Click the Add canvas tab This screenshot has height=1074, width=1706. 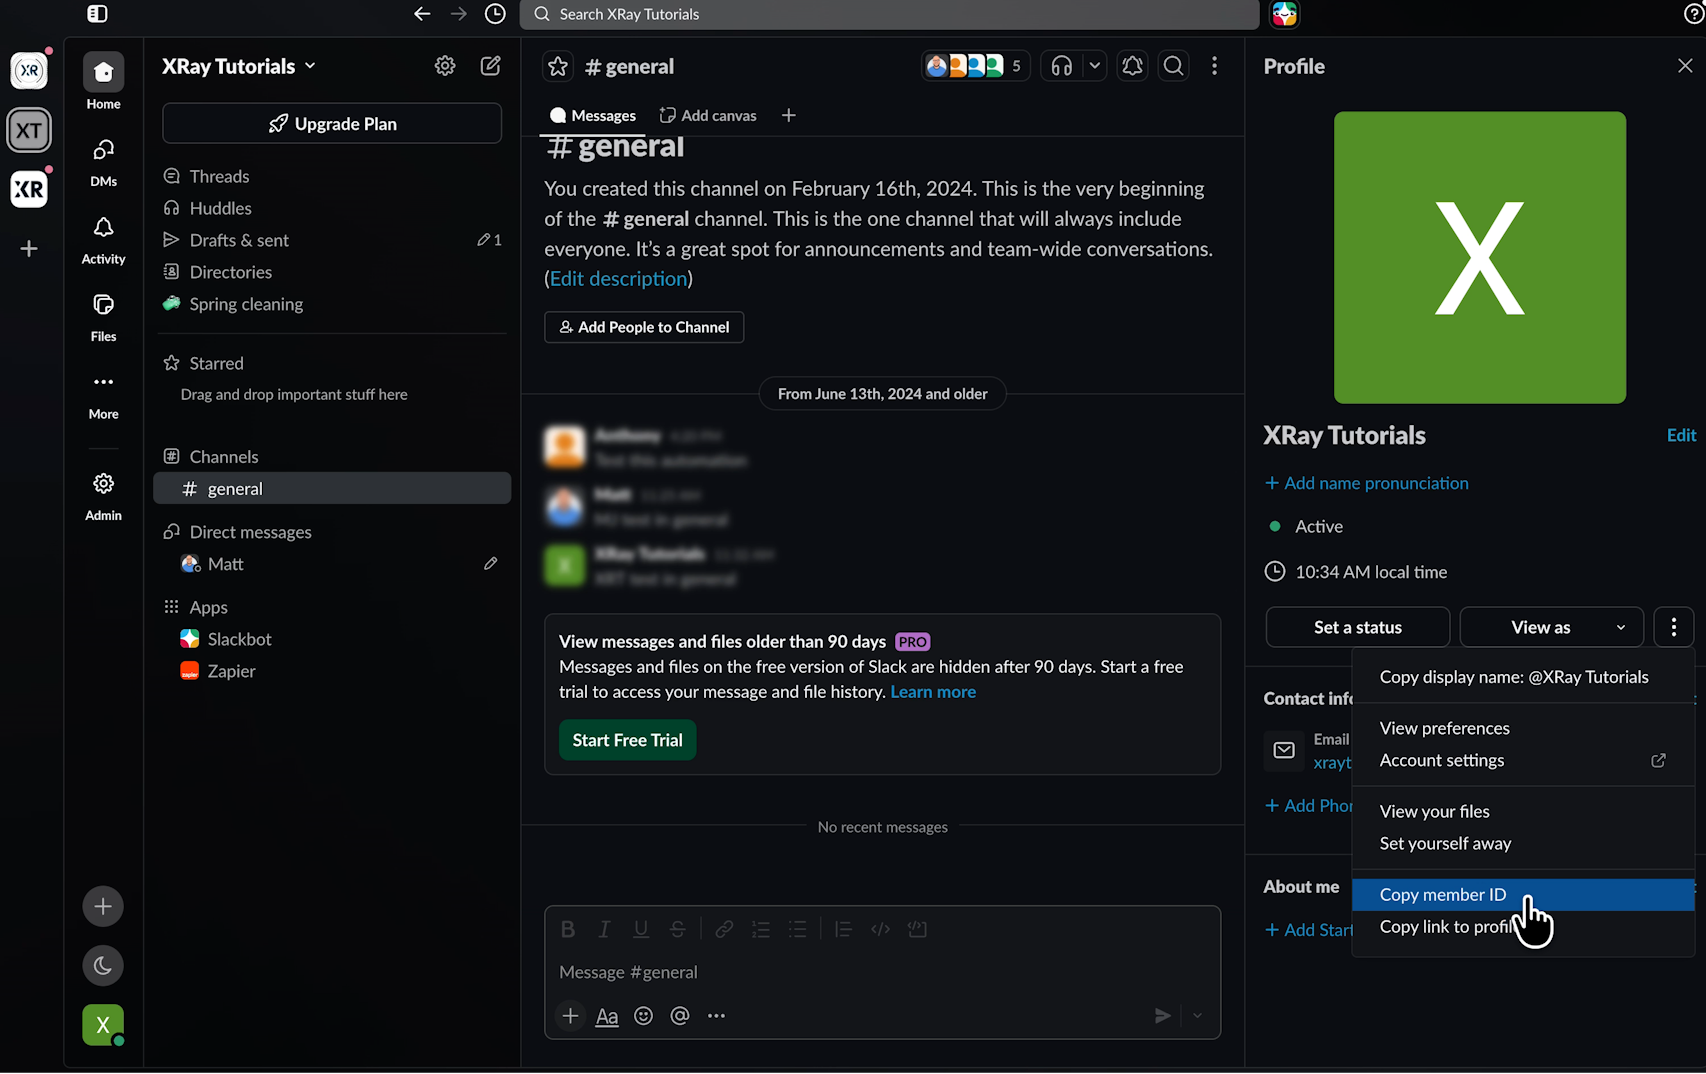coord(708,116)
